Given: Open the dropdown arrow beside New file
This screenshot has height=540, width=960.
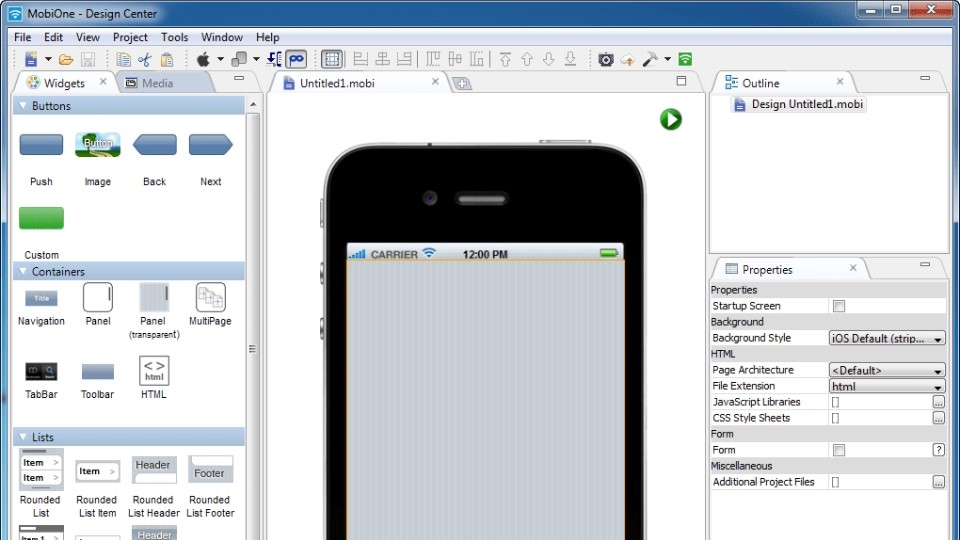Looking at the screenshot, I should [x=48, y=59].
